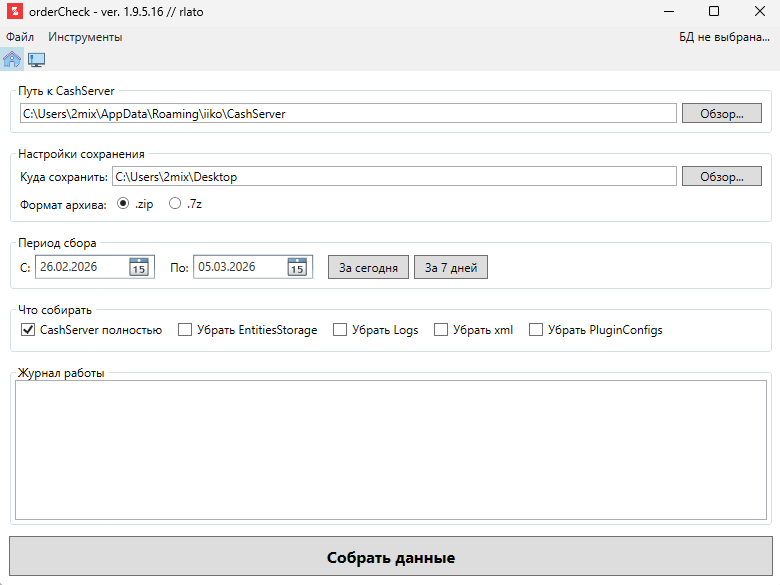Click Обзор next to save location
The width and height of the screenshot is (780, 585).
tap(722, 177)
